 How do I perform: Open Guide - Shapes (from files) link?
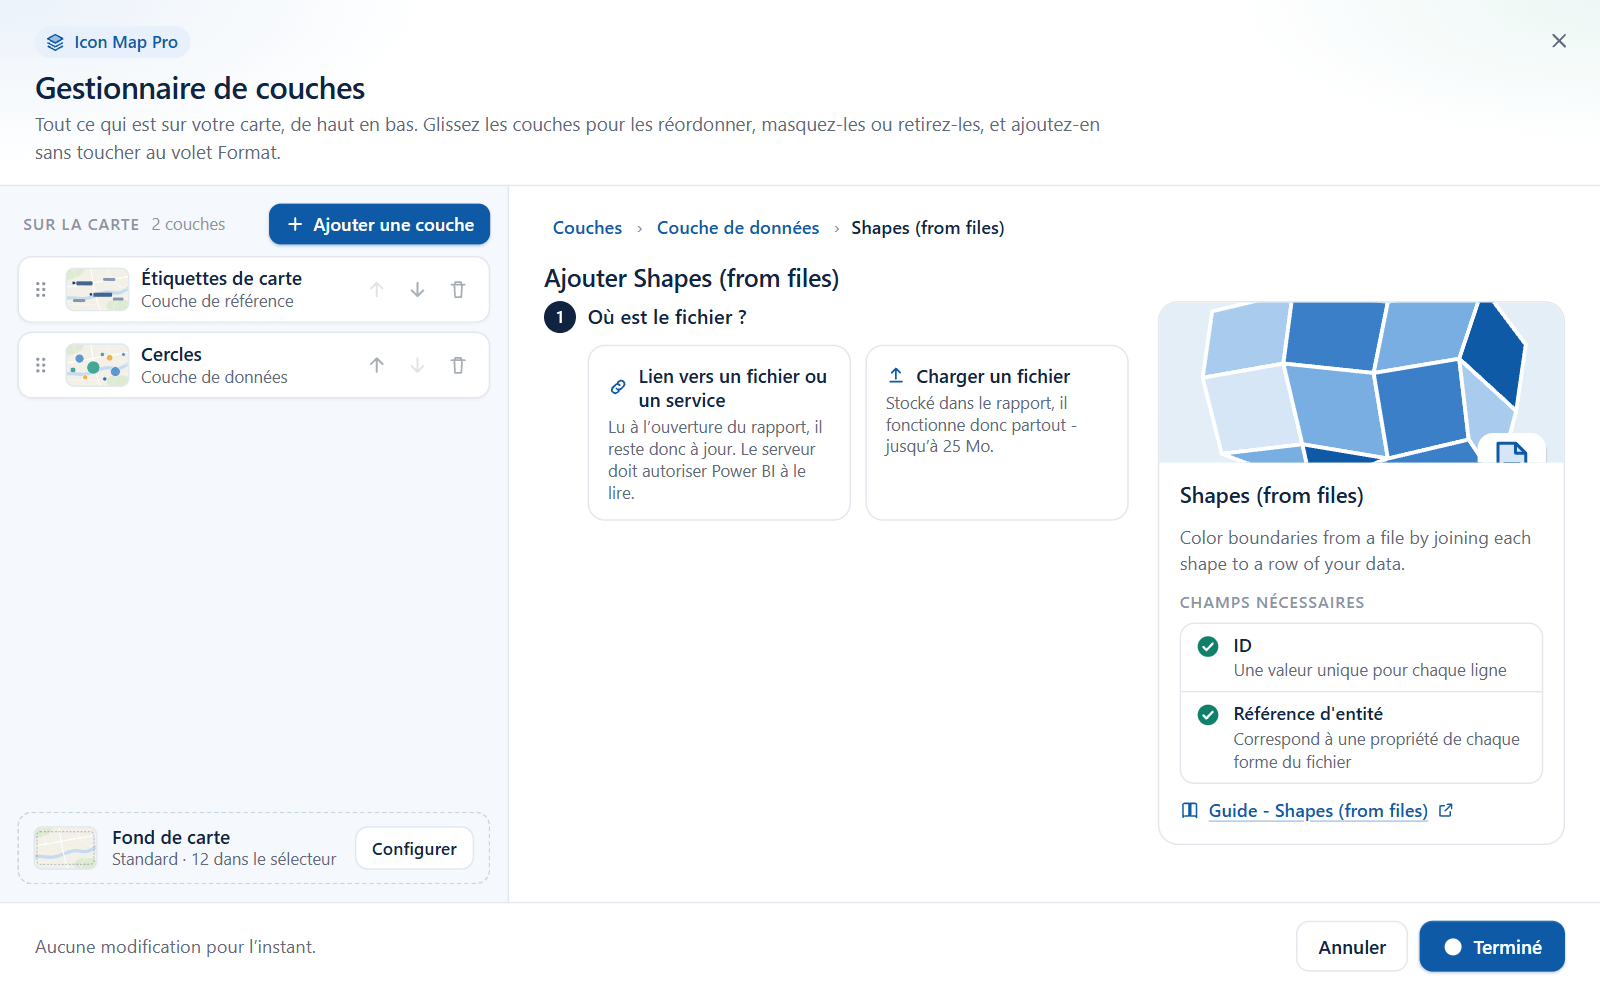1317,811
